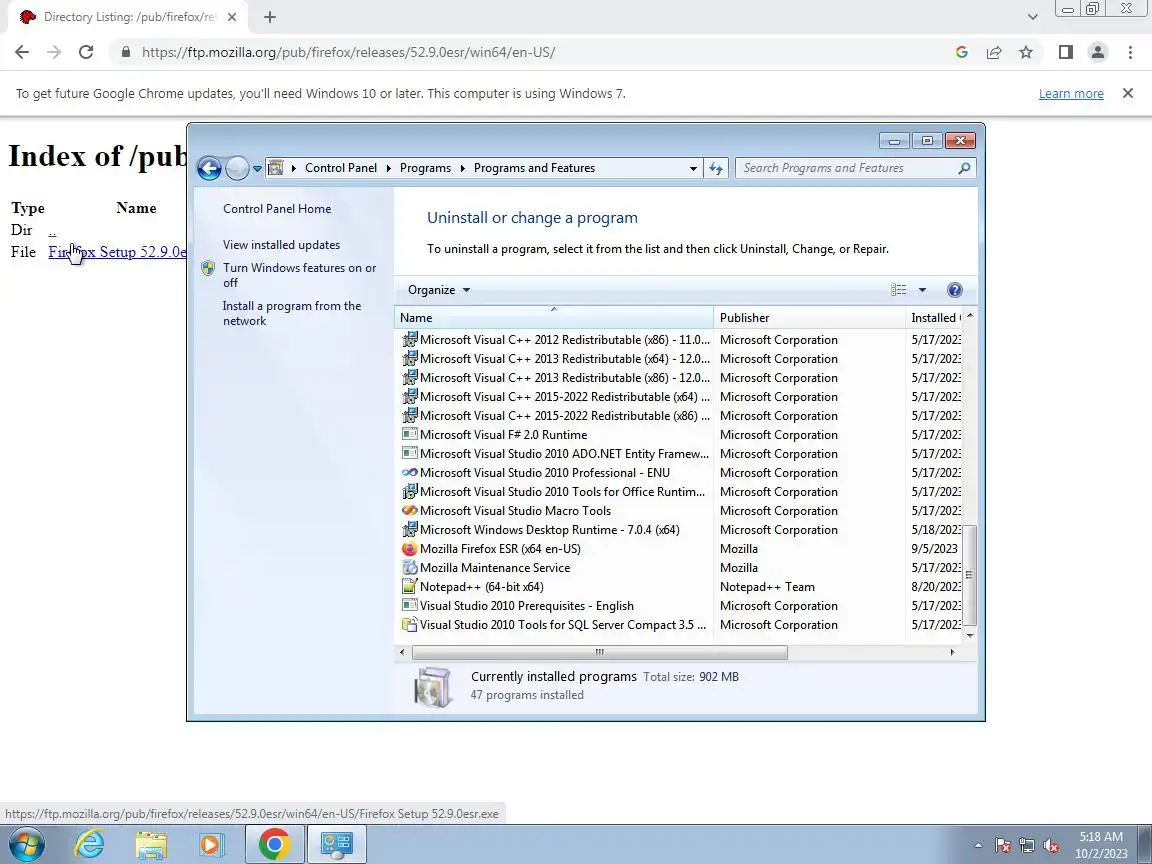Open Chrome tab search chevron
1152x864 pixels.
[x=1032, y=17]
